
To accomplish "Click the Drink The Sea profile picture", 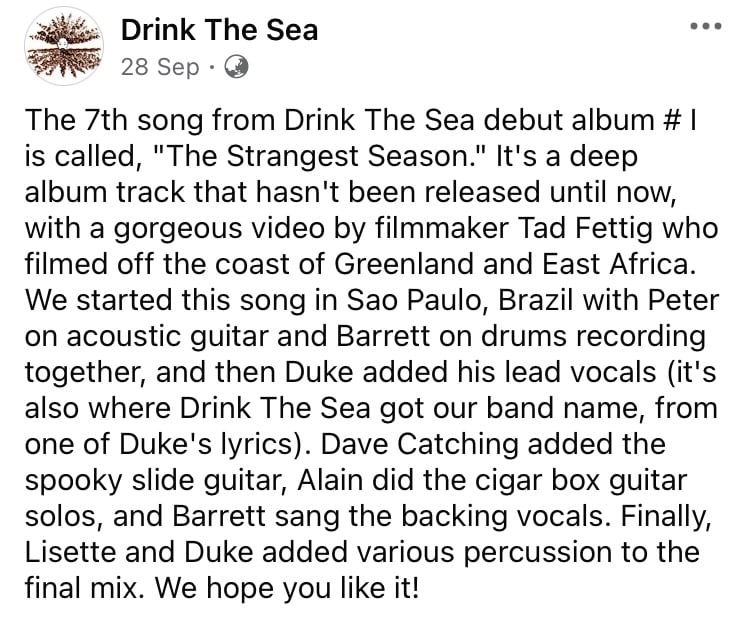I will pos(64,46).
